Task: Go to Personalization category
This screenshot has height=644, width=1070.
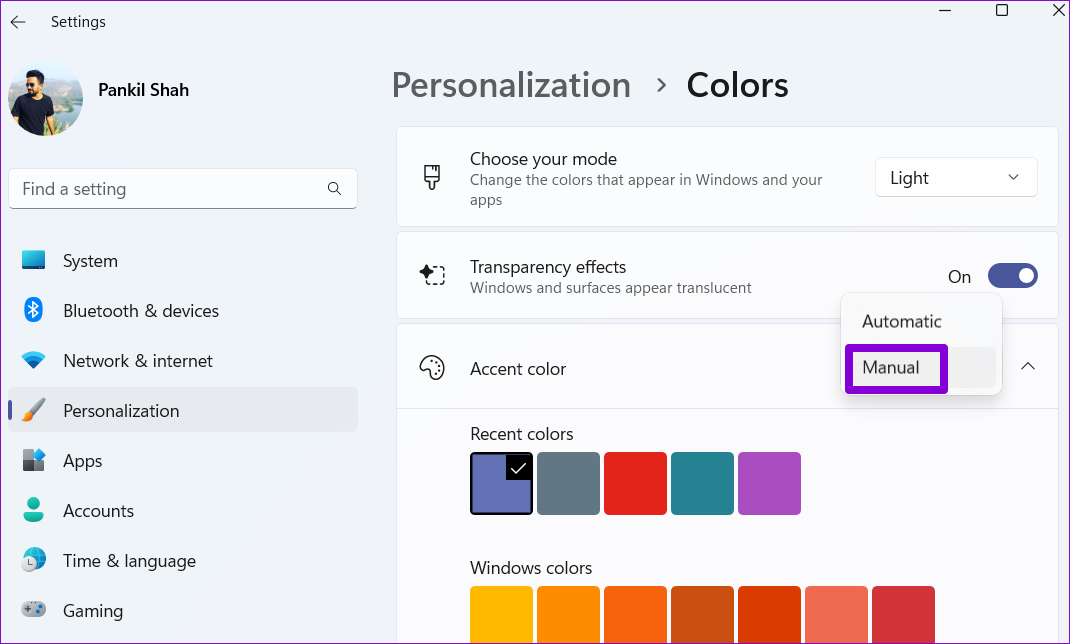Action: [183, 410]
